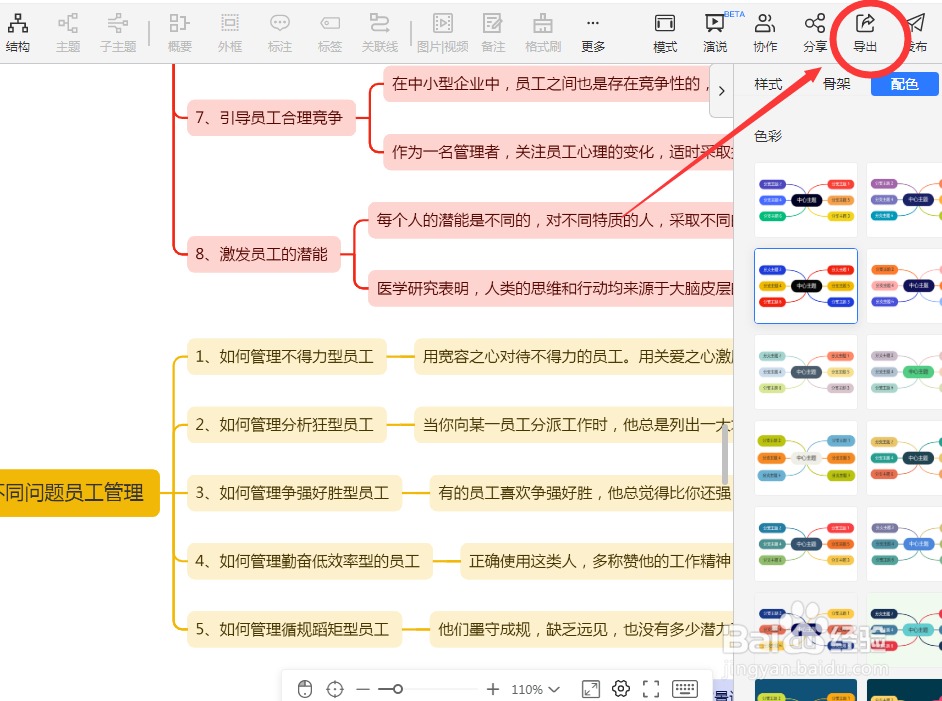Insert a summary with the 概要 icon
This screenshot has height=701, width=942.
tap(180, 30)
